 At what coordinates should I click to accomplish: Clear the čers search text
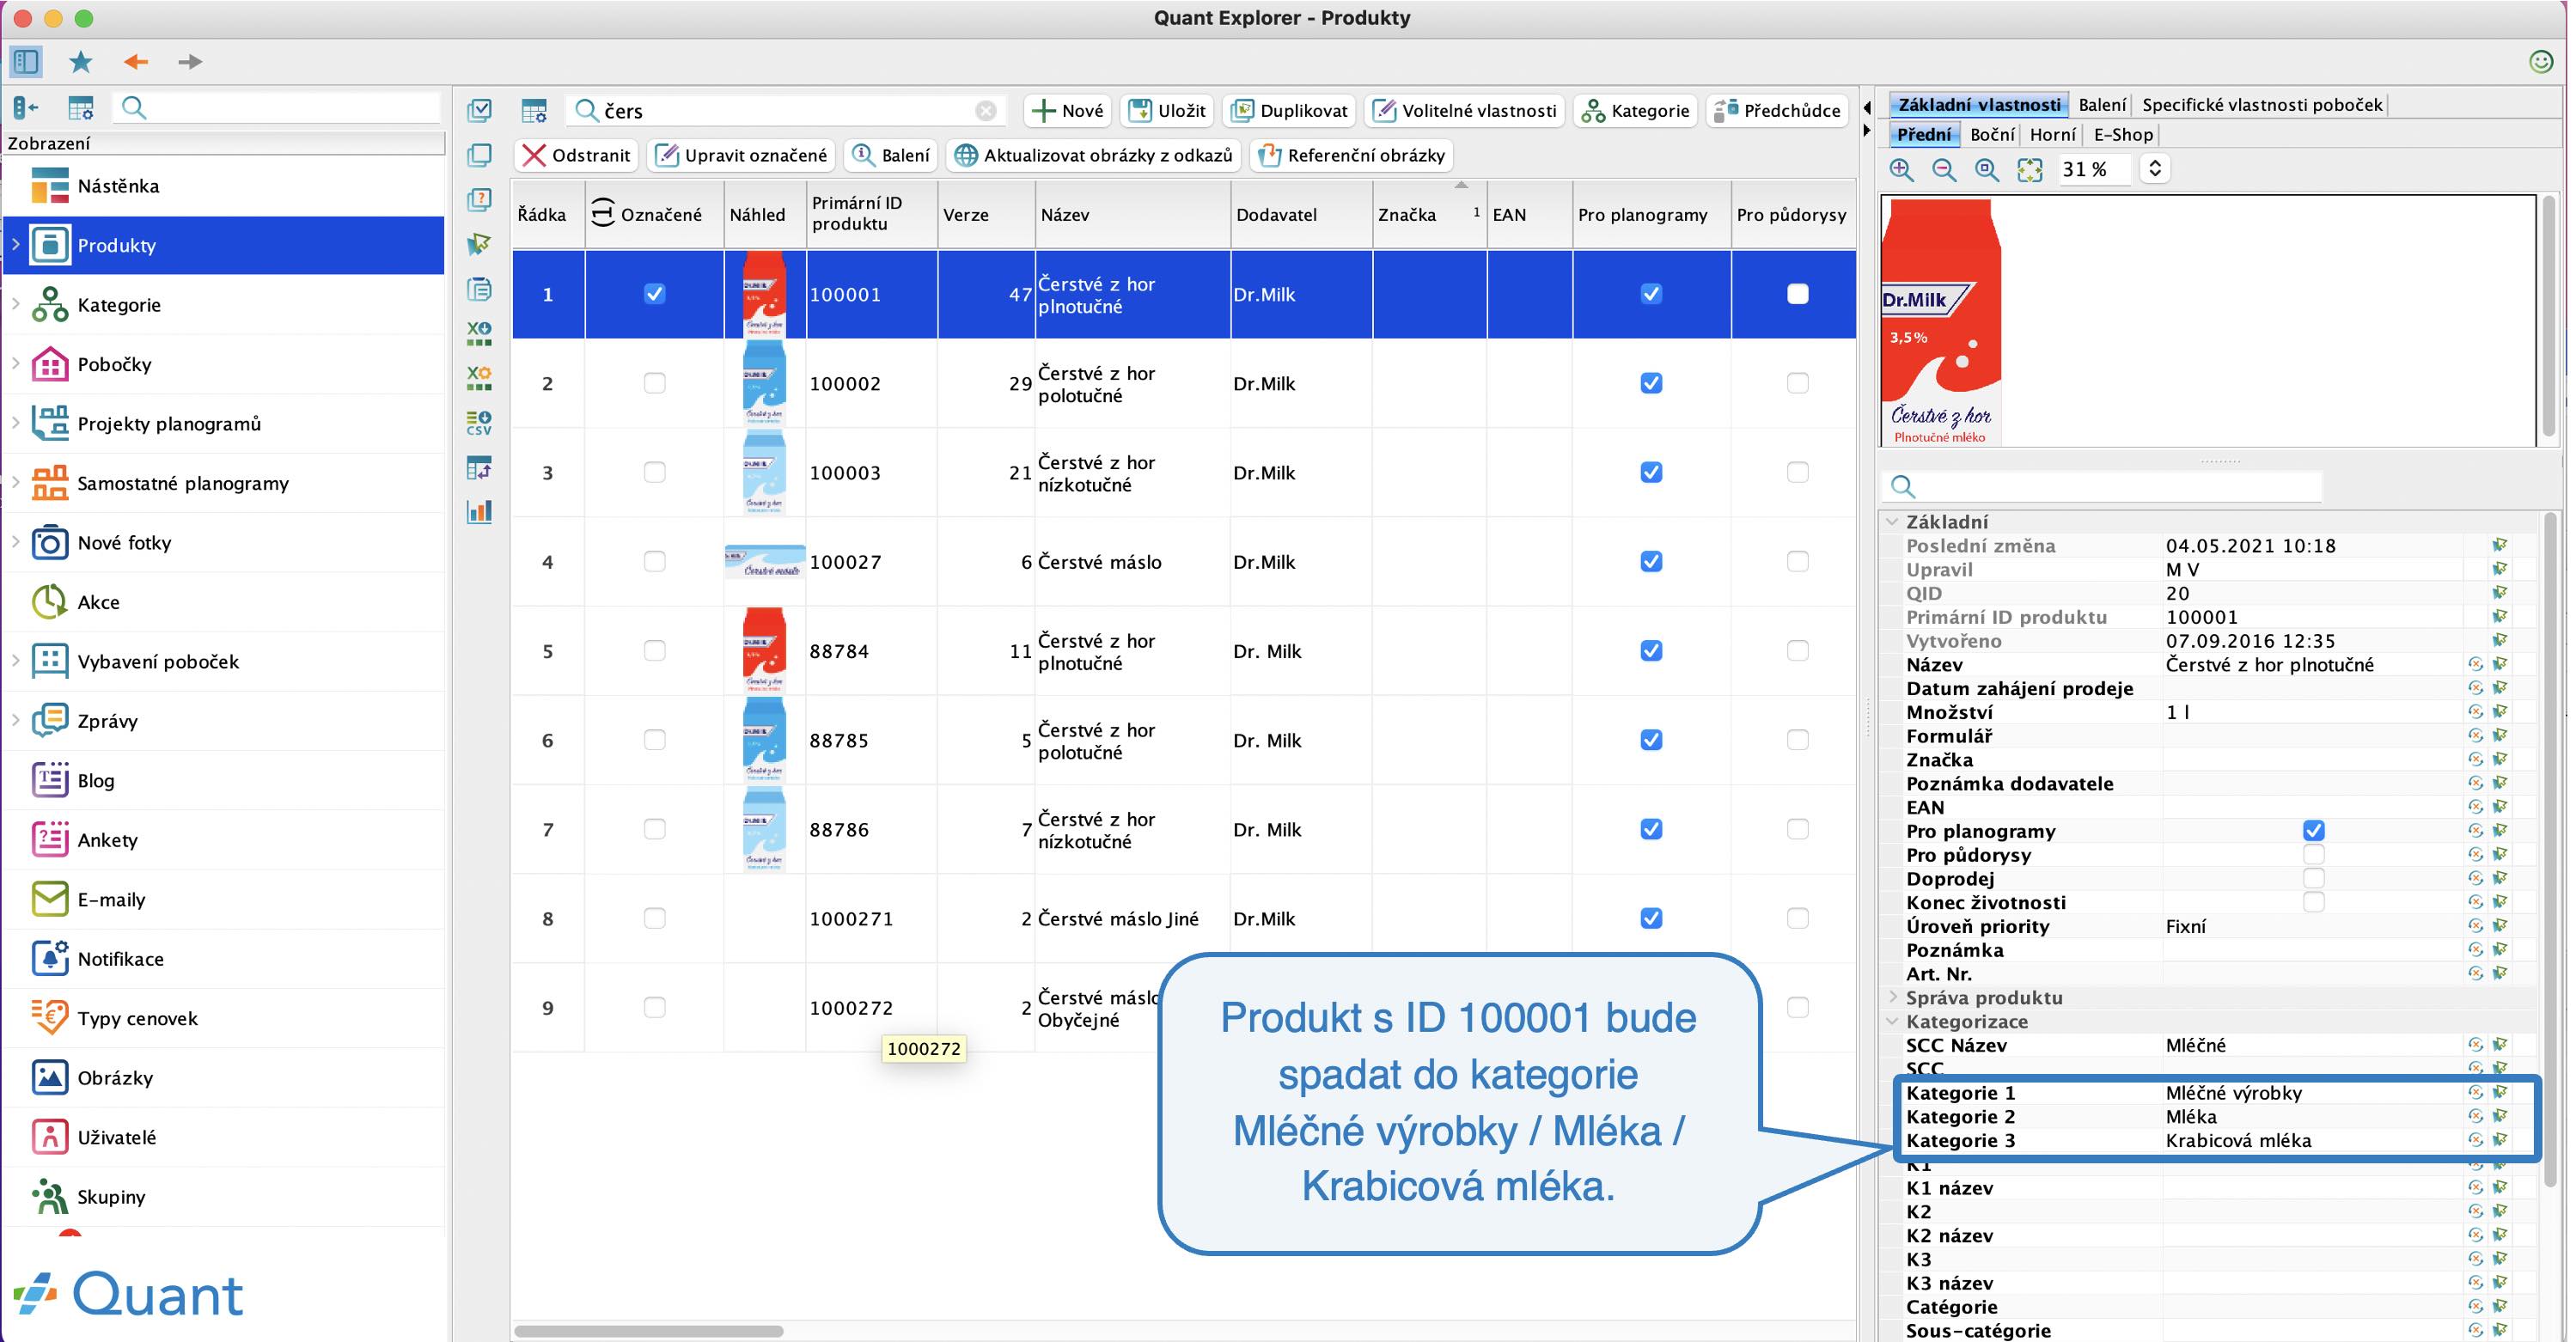click(x=986, y=111)
